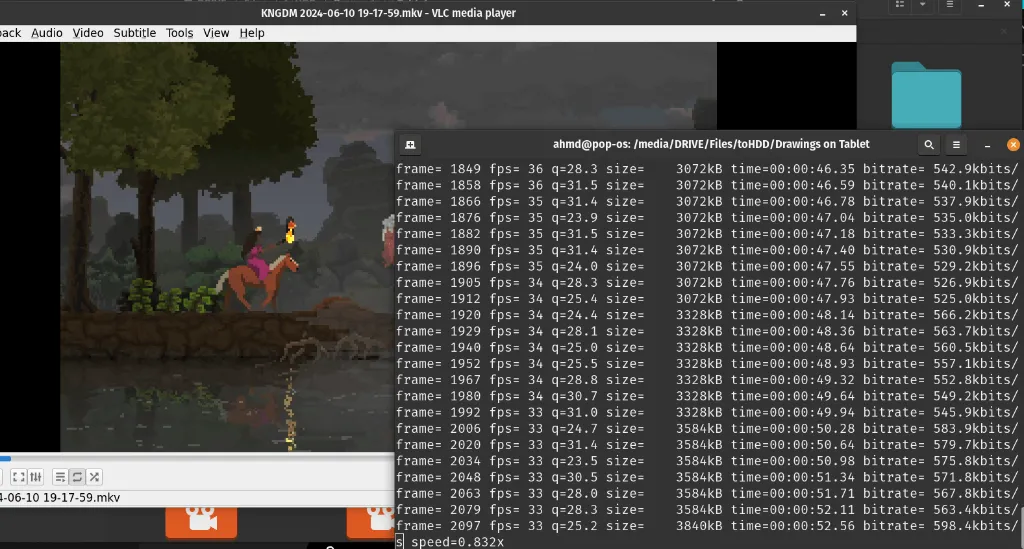The image size is (1024, 549).
Task: Click the speed=0.832x terminal line
Action: pyautogui.click(x=457, y=542)
